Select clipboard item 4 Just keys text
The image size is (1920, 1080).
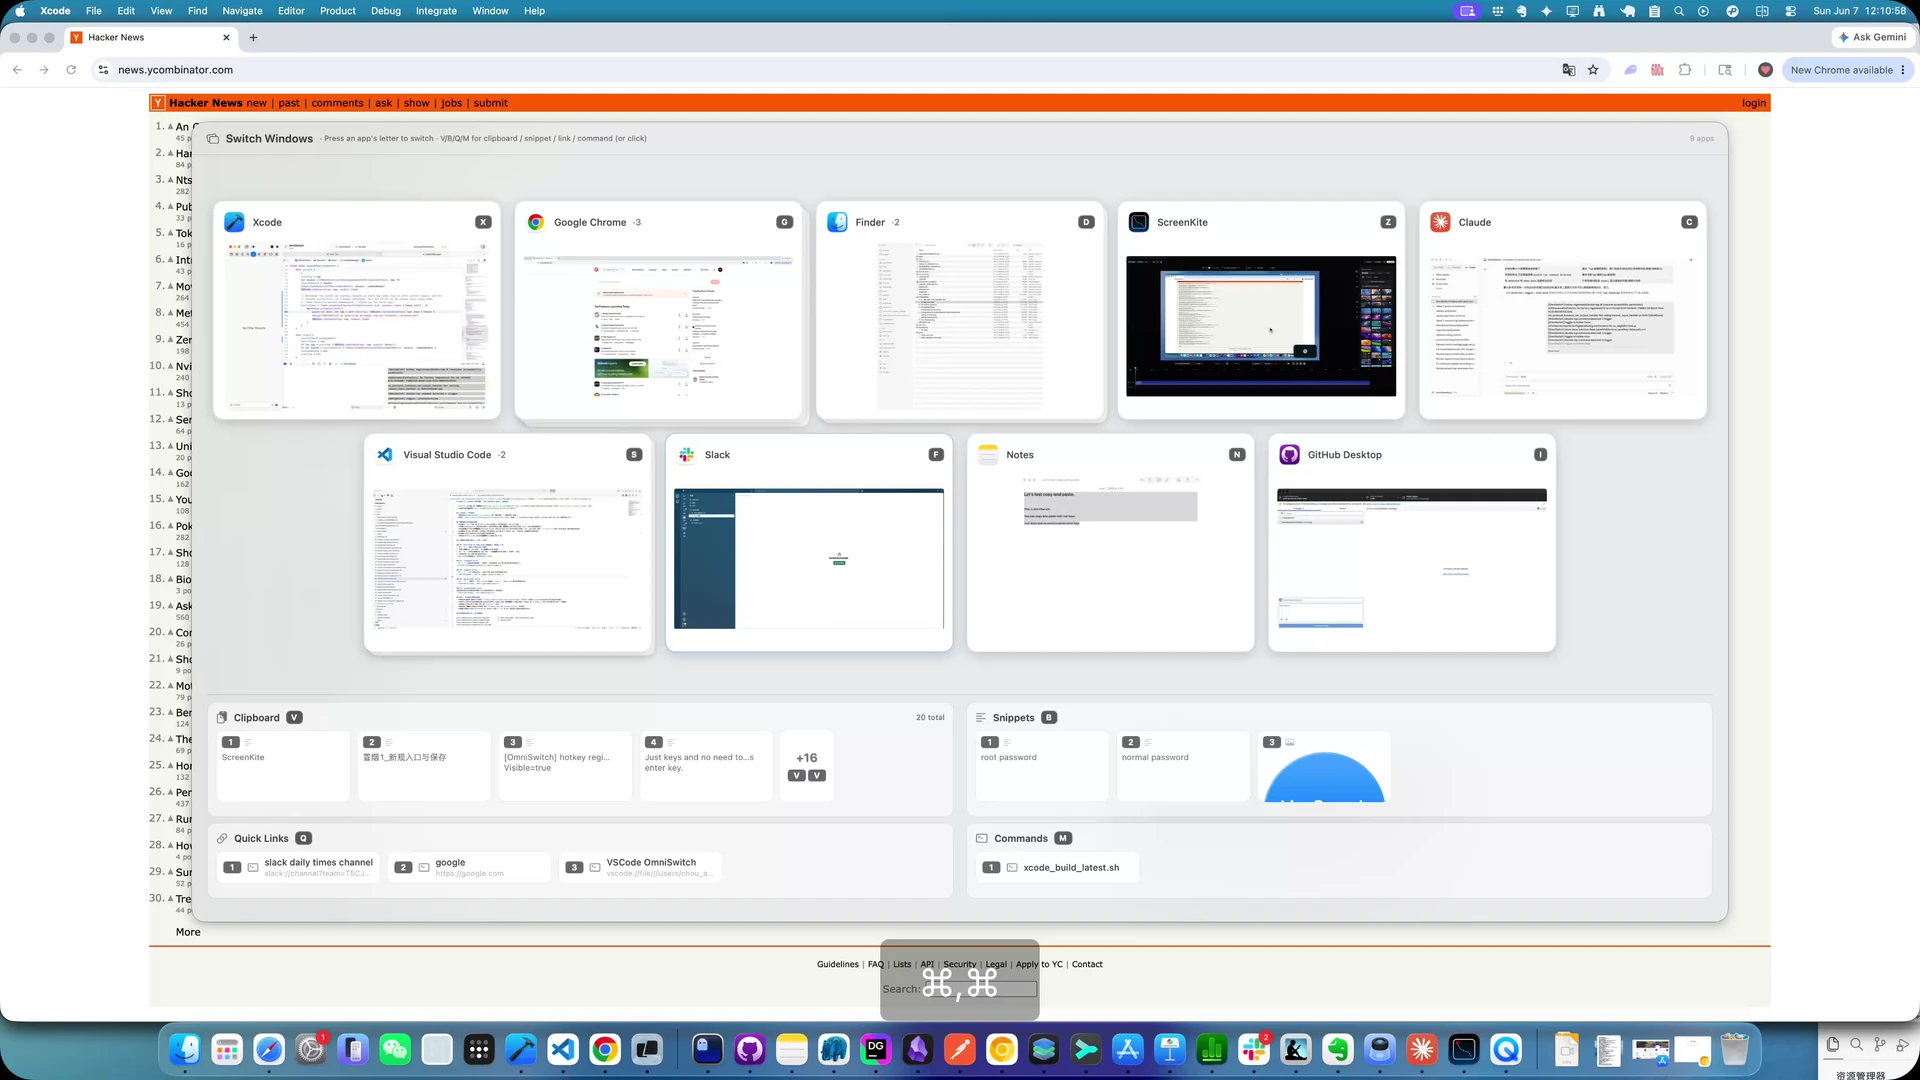[x=706, y=766]
